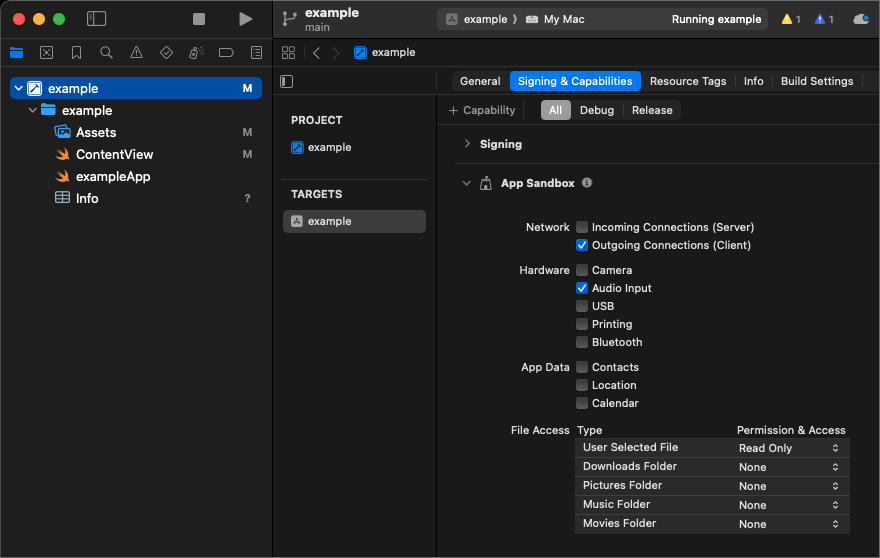Screen dimensions: 880x558
Task: Select the Debug configuration filter
Action: [x=597, y=110]
